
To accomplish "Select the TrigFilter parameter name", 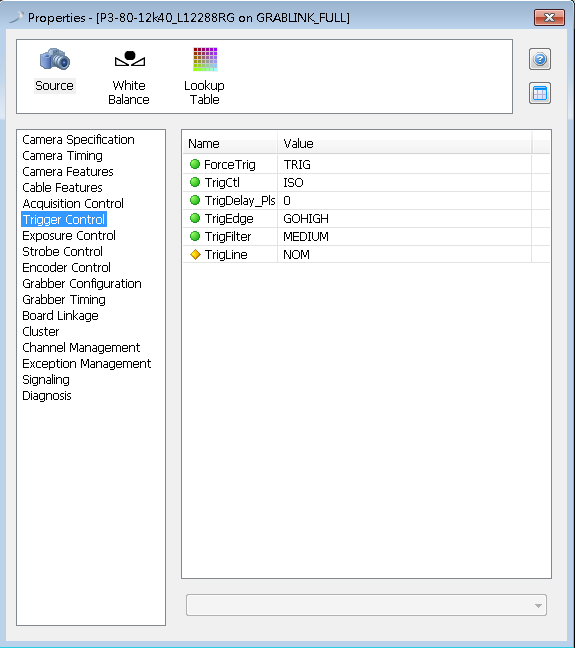I will (x=228, y=236).
